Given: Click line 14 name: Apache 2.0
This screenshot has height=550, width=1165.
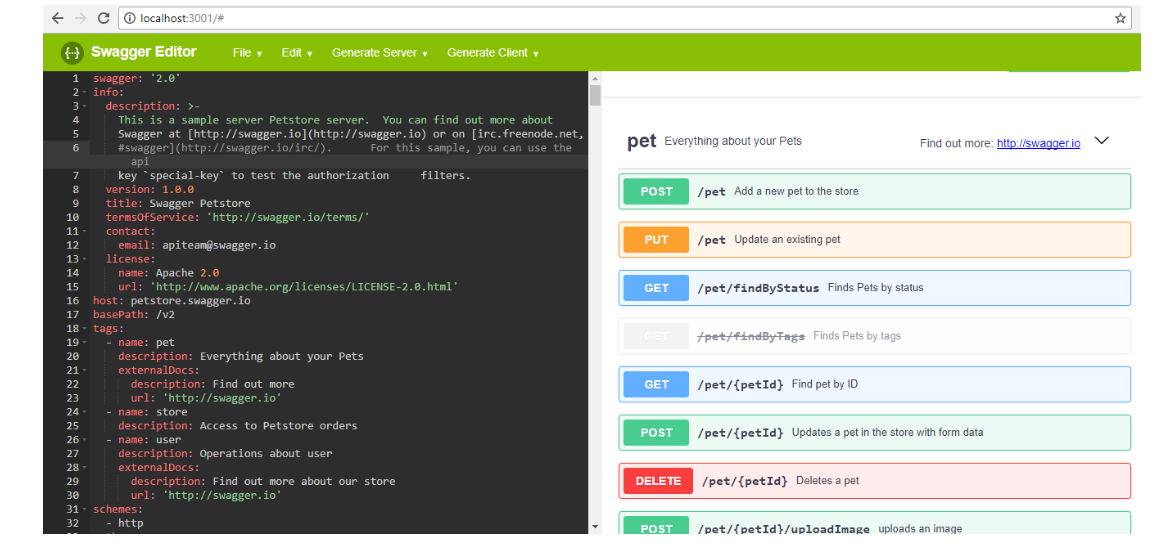Looking at the screenshot, I should point(168,274).
